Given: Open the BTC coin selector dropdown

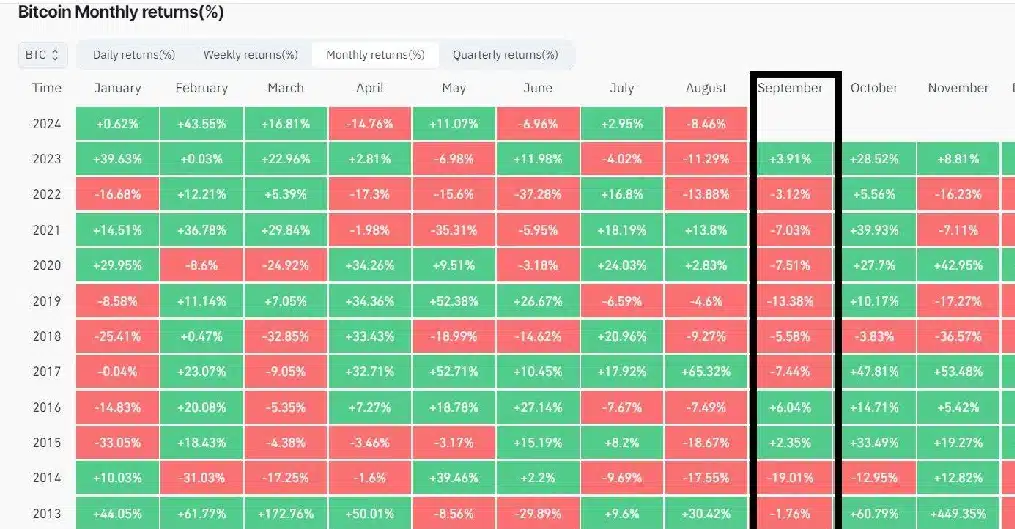Looking at the screenshot, I should click(x=42, y=55).
